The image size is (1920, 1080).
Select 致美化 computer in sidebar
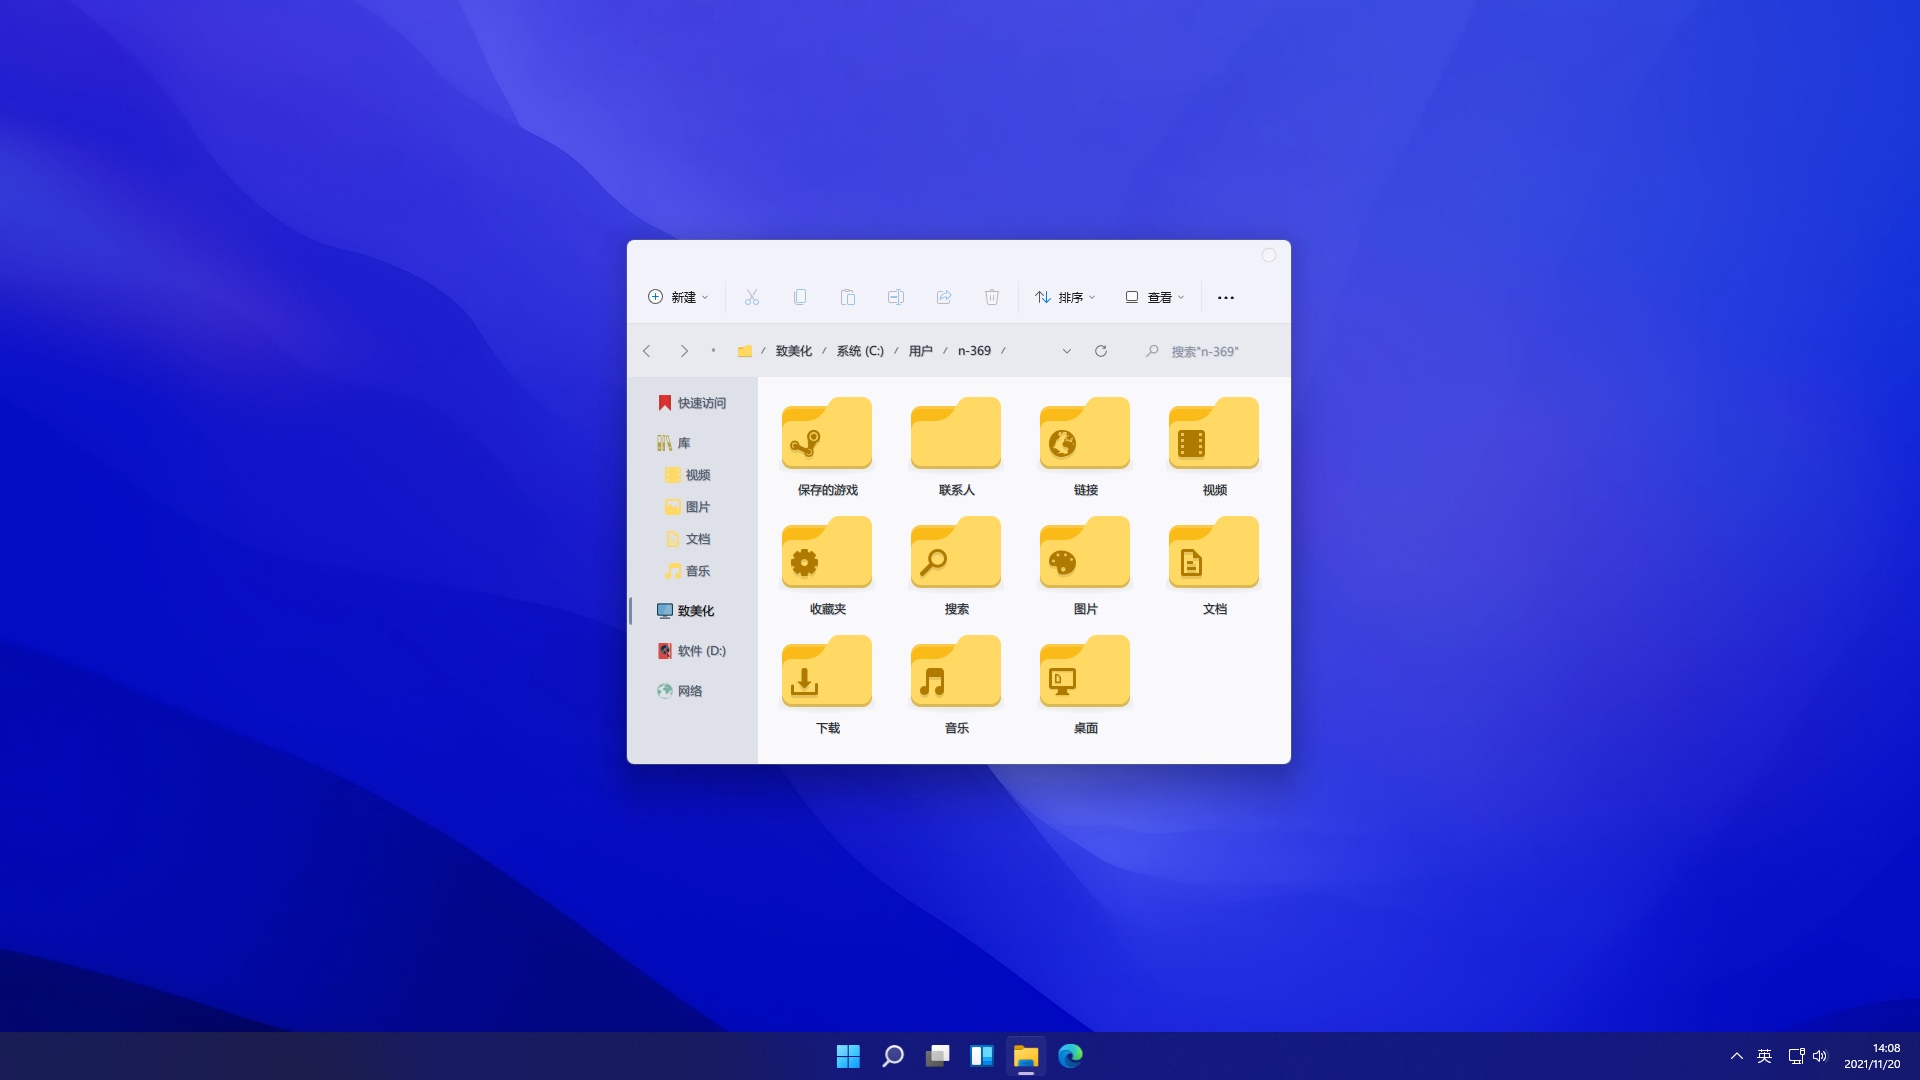click(686, 611)
